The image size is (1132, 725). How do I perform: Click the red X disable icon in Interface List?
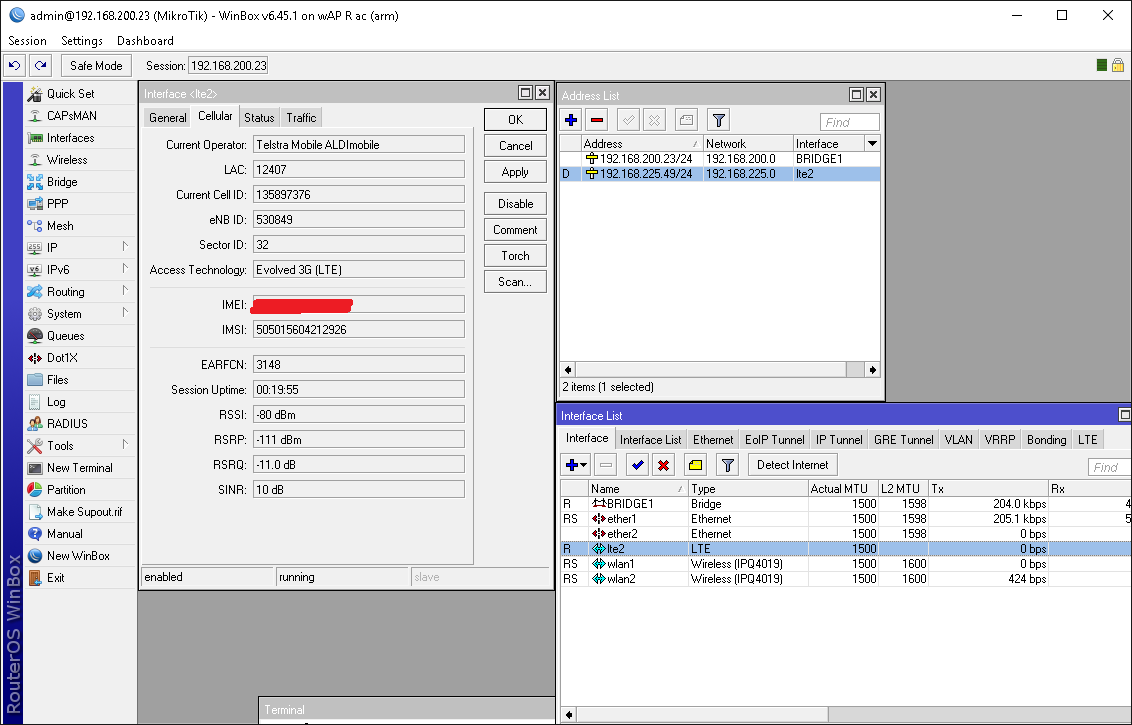pos(663,465)
